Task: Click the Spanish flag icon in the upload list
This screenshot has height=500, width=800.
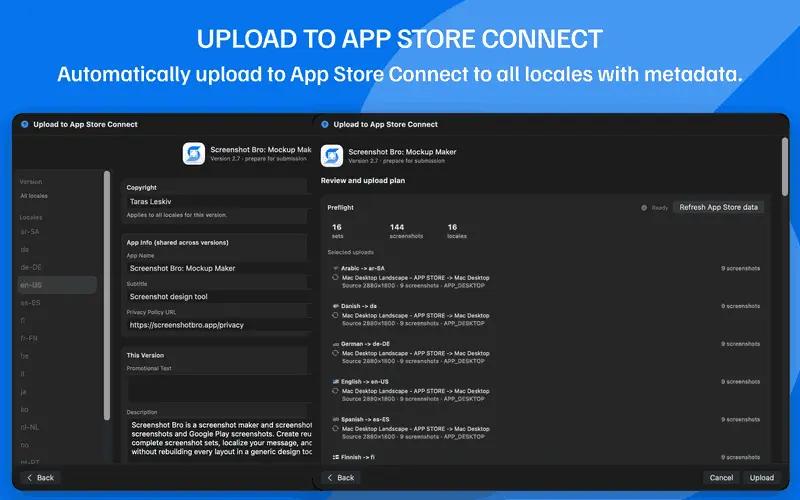Action: coord(336,419)
